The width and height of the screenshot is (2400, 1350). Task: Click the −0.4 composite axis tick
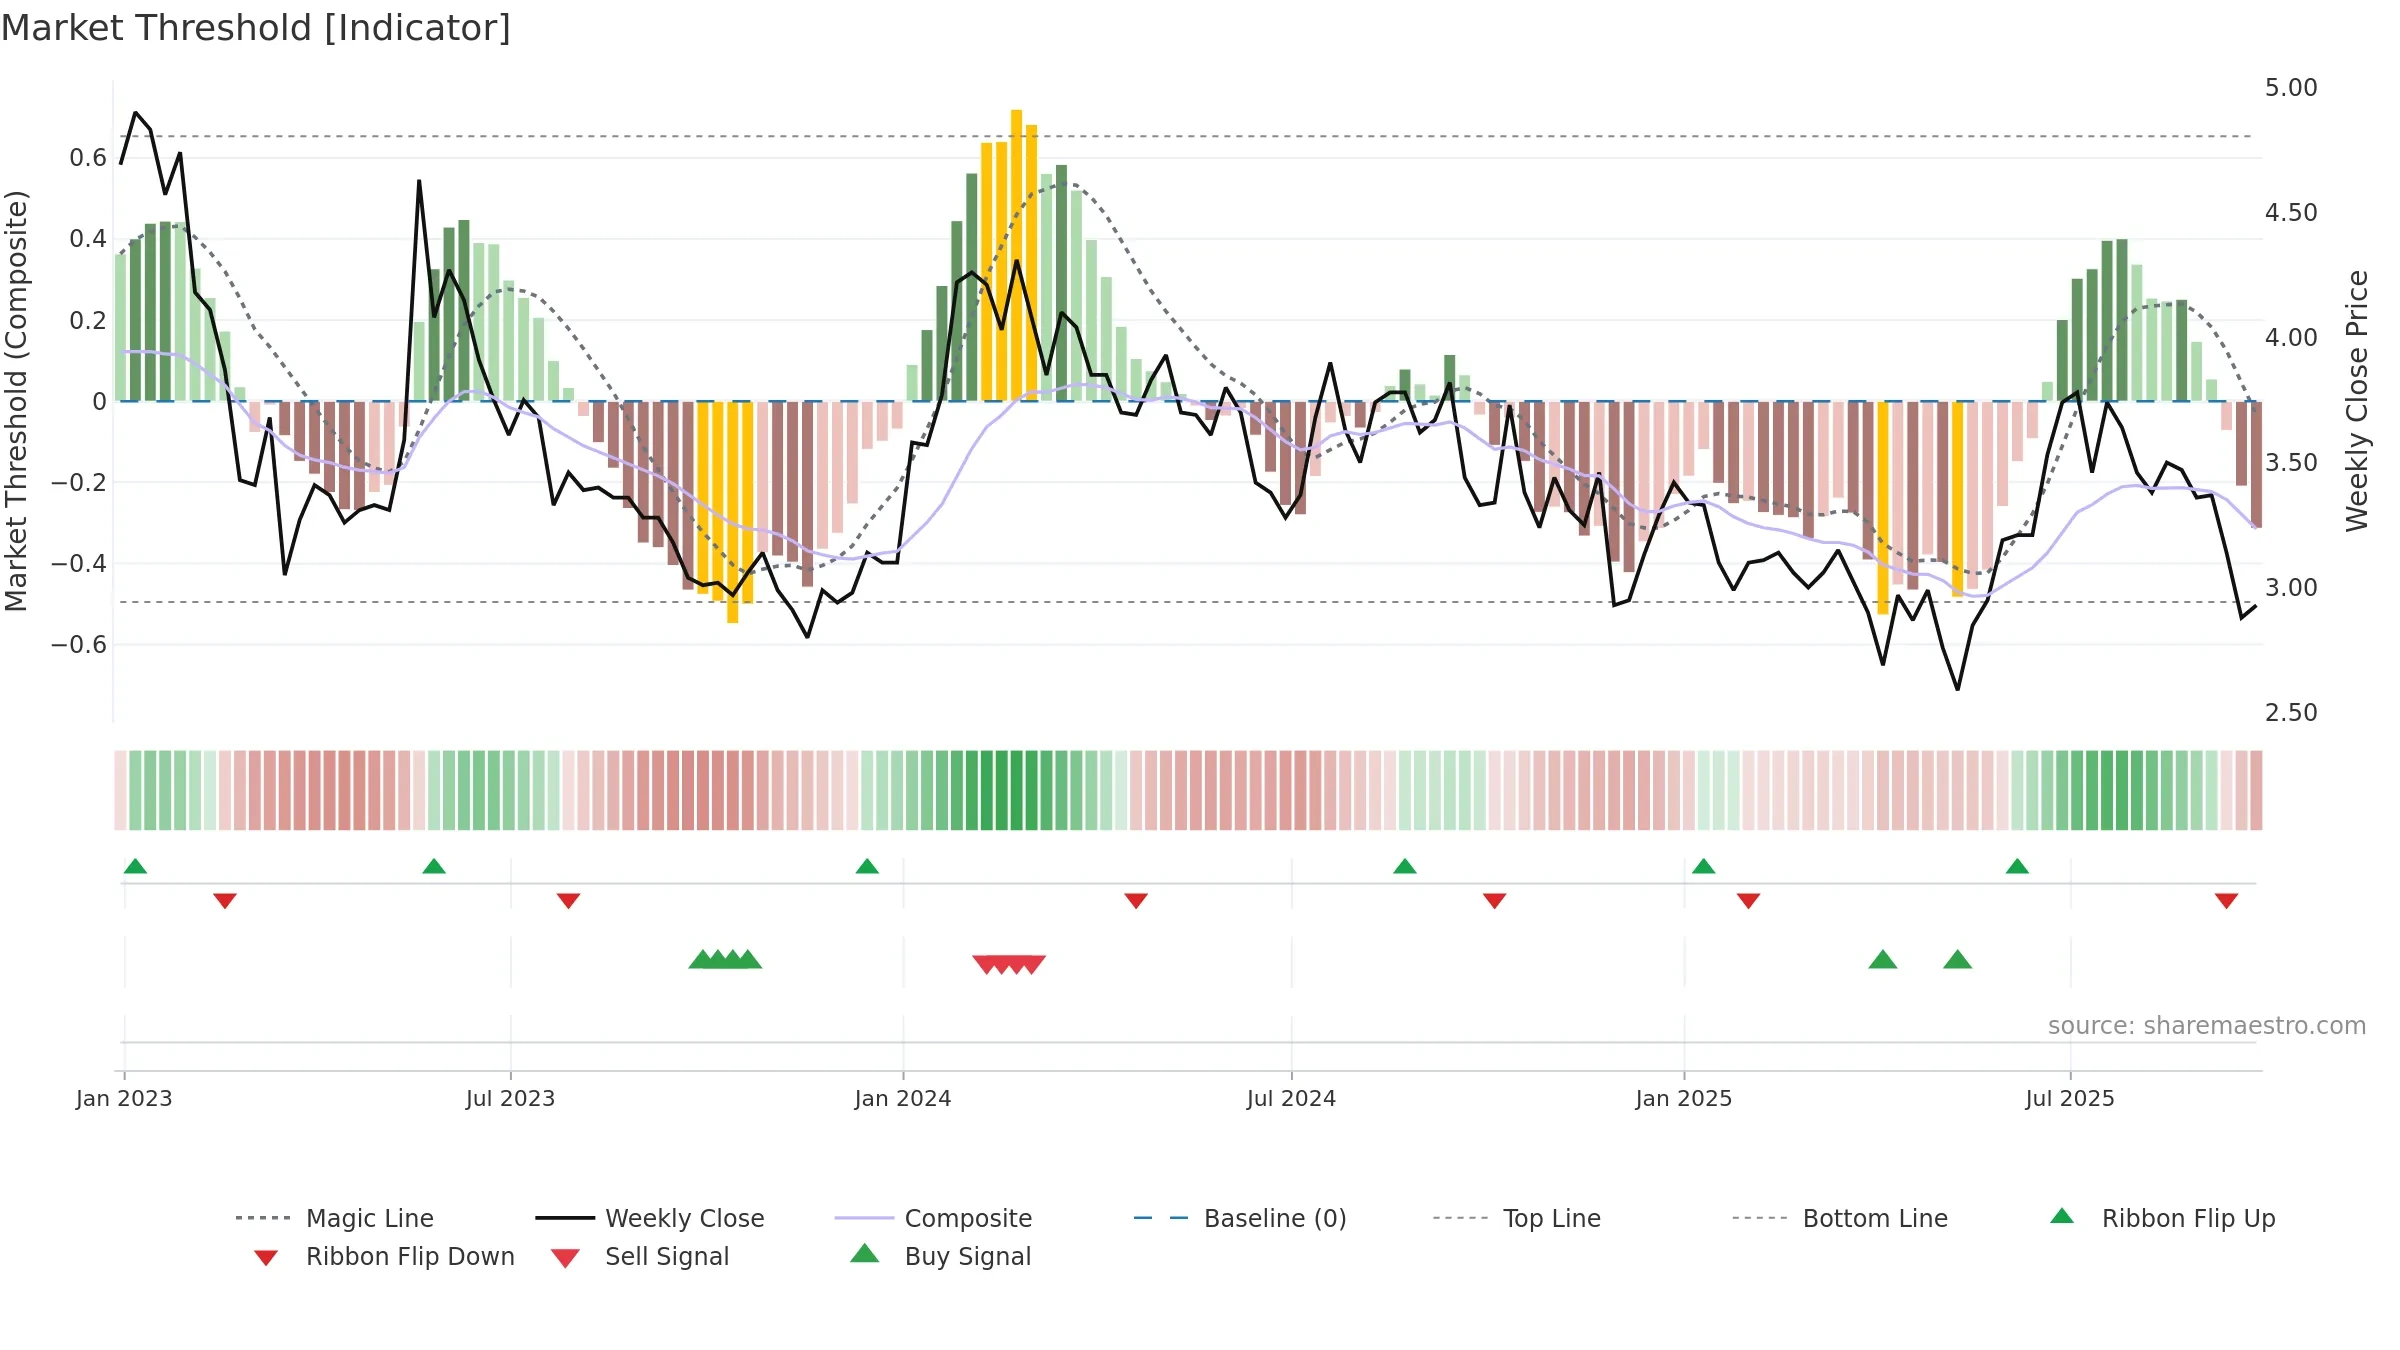(x=79, y=563)
